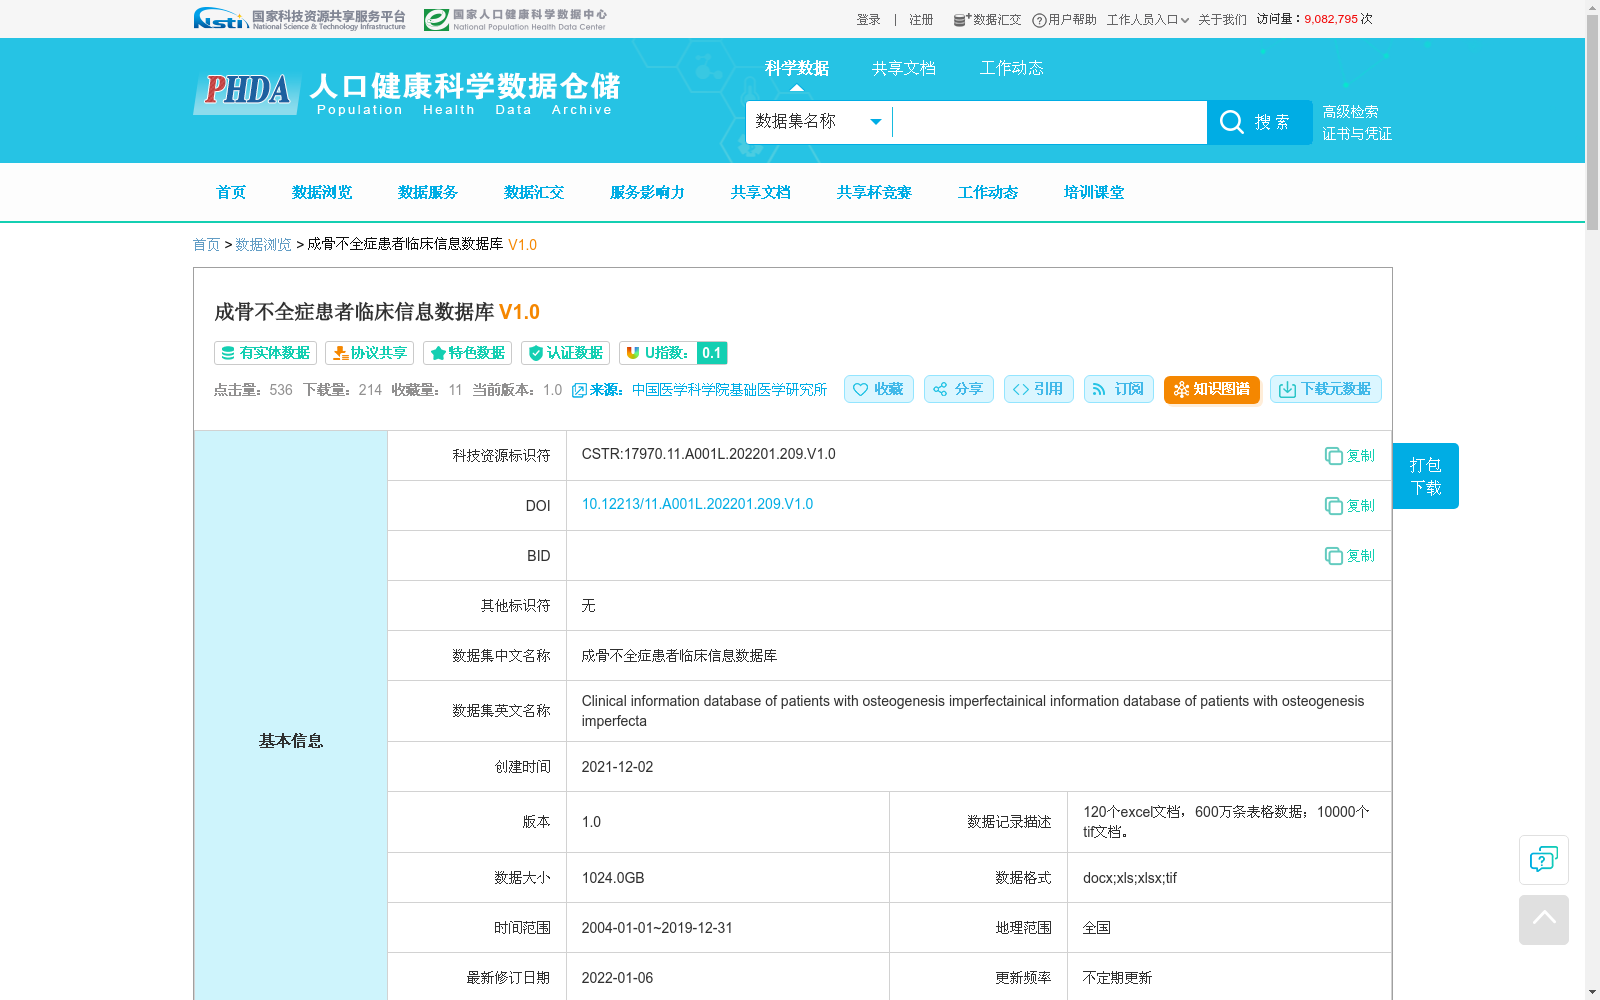Open the 高级检索 advanced search link

[x=1350, y=112]
